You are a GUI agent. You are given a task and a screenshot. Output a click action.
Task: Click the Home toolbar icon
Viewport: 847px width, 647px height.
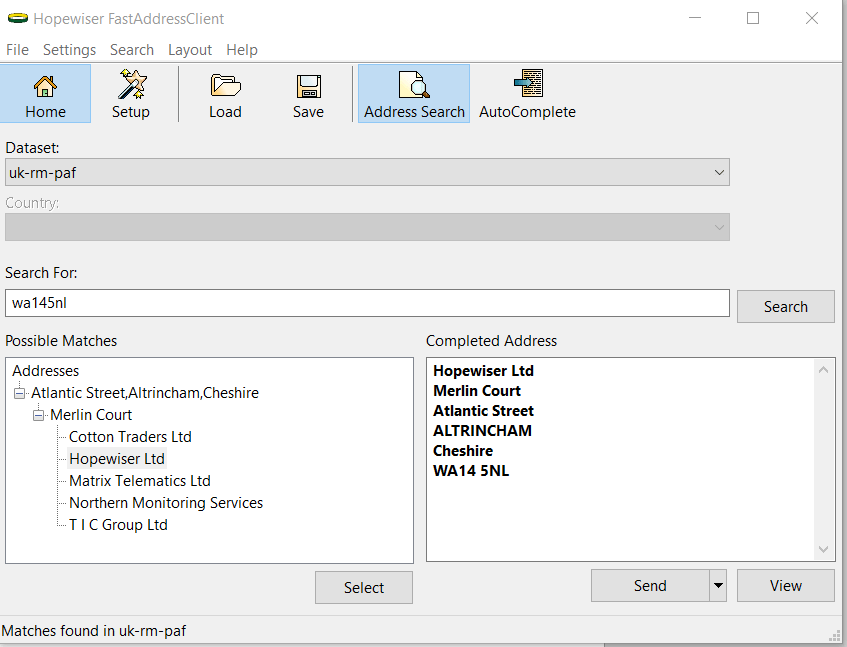coord(45,94)
